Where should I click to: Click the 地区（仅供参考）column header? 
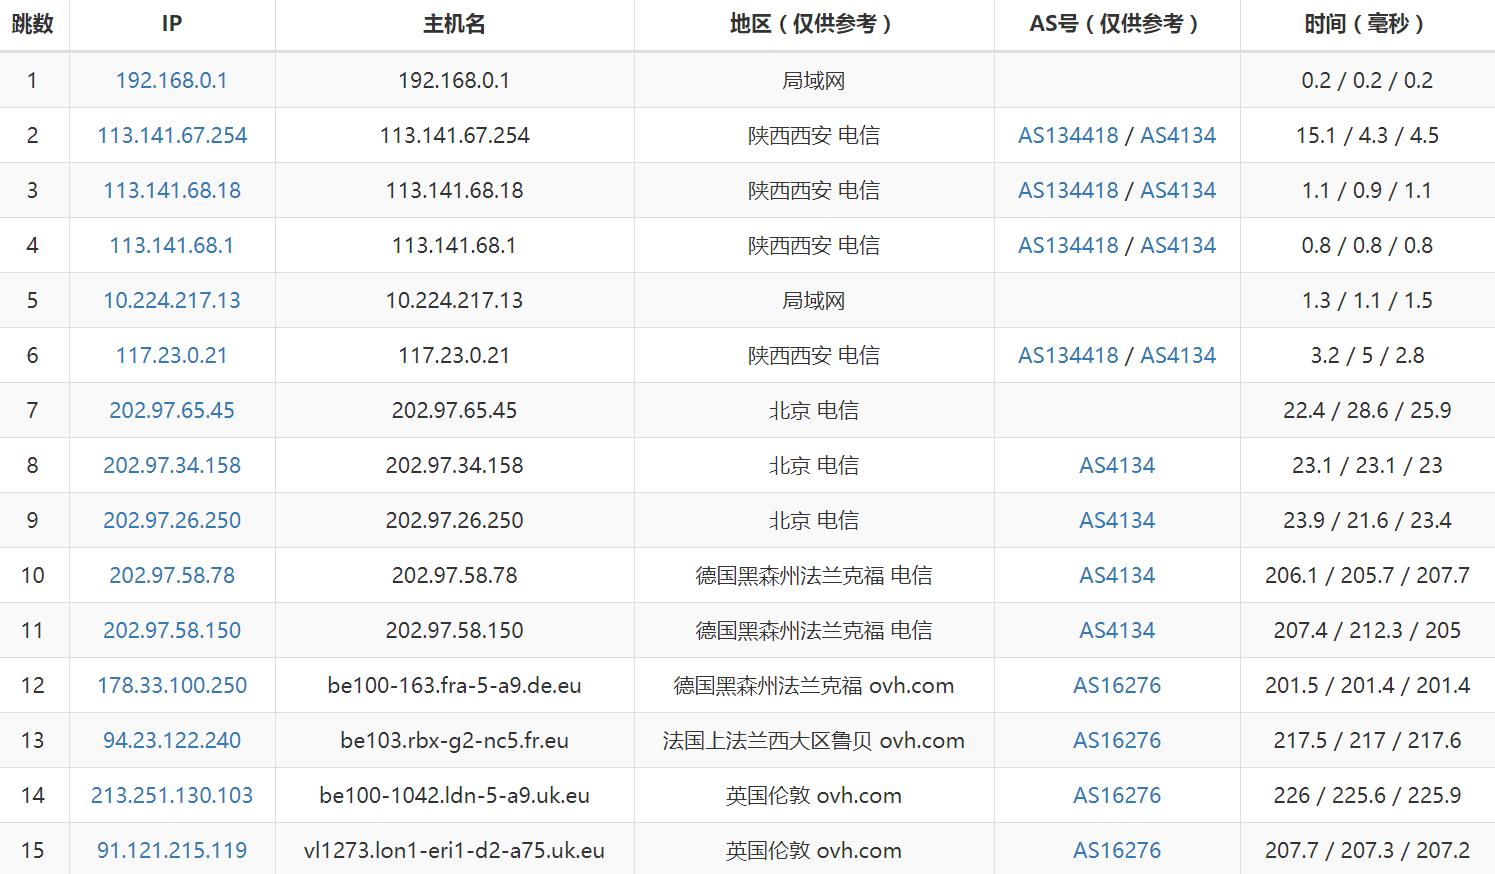tap(814, 24)
